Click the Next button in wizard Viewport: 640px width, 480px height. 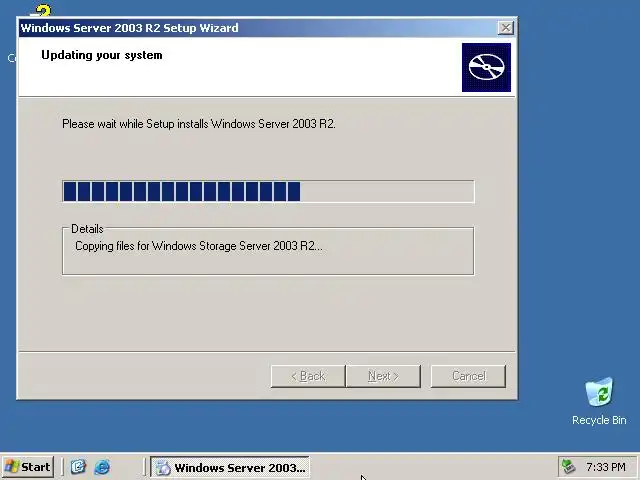click(x=383, y=376)
